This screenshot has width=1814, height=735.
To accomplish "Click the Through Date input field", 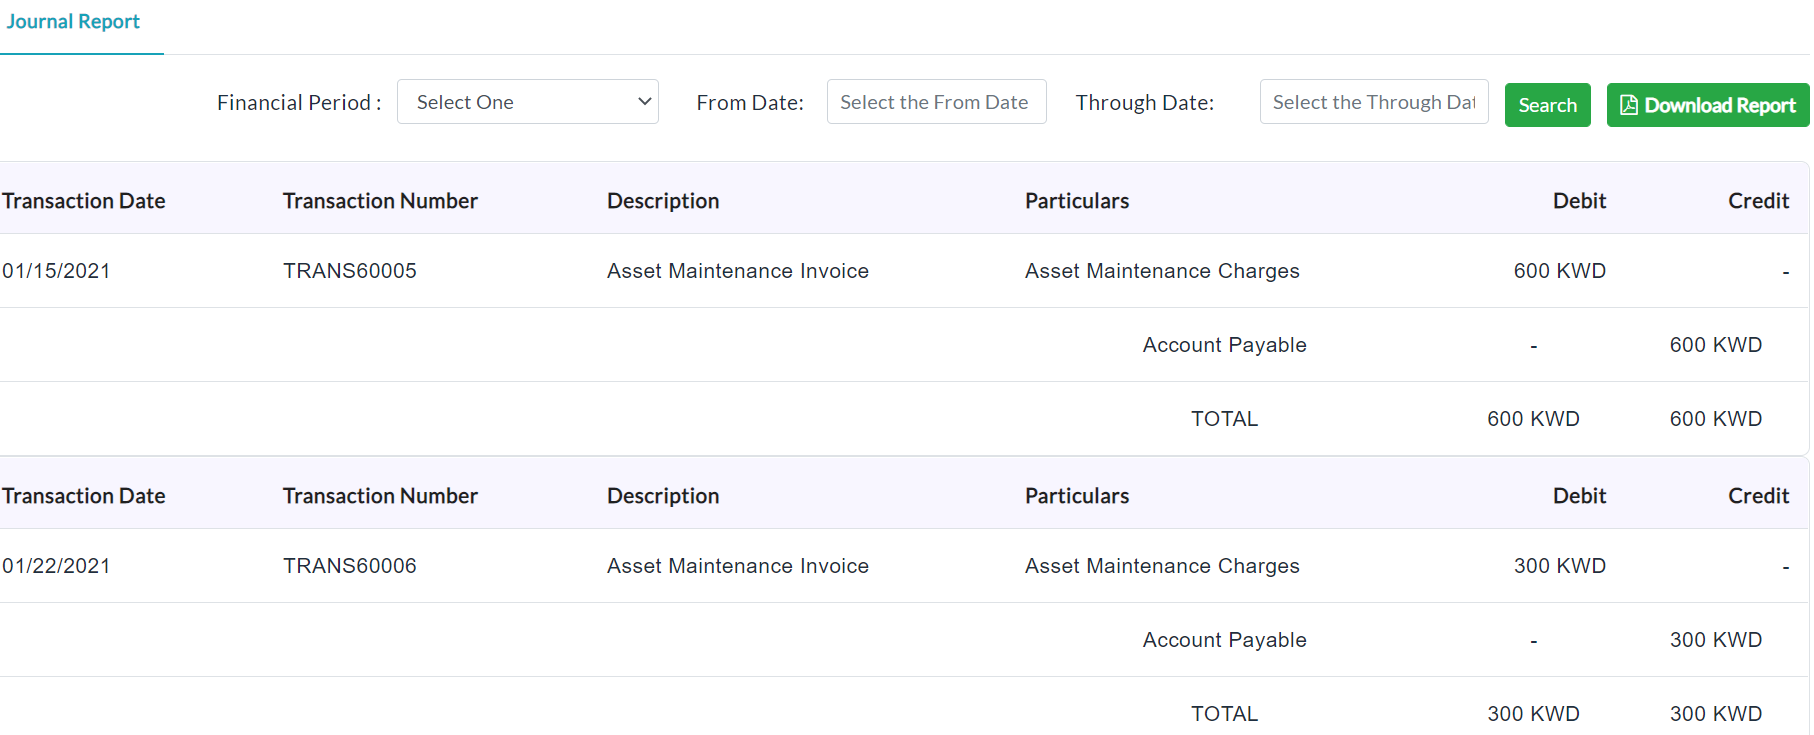I will pos(1374,102).
